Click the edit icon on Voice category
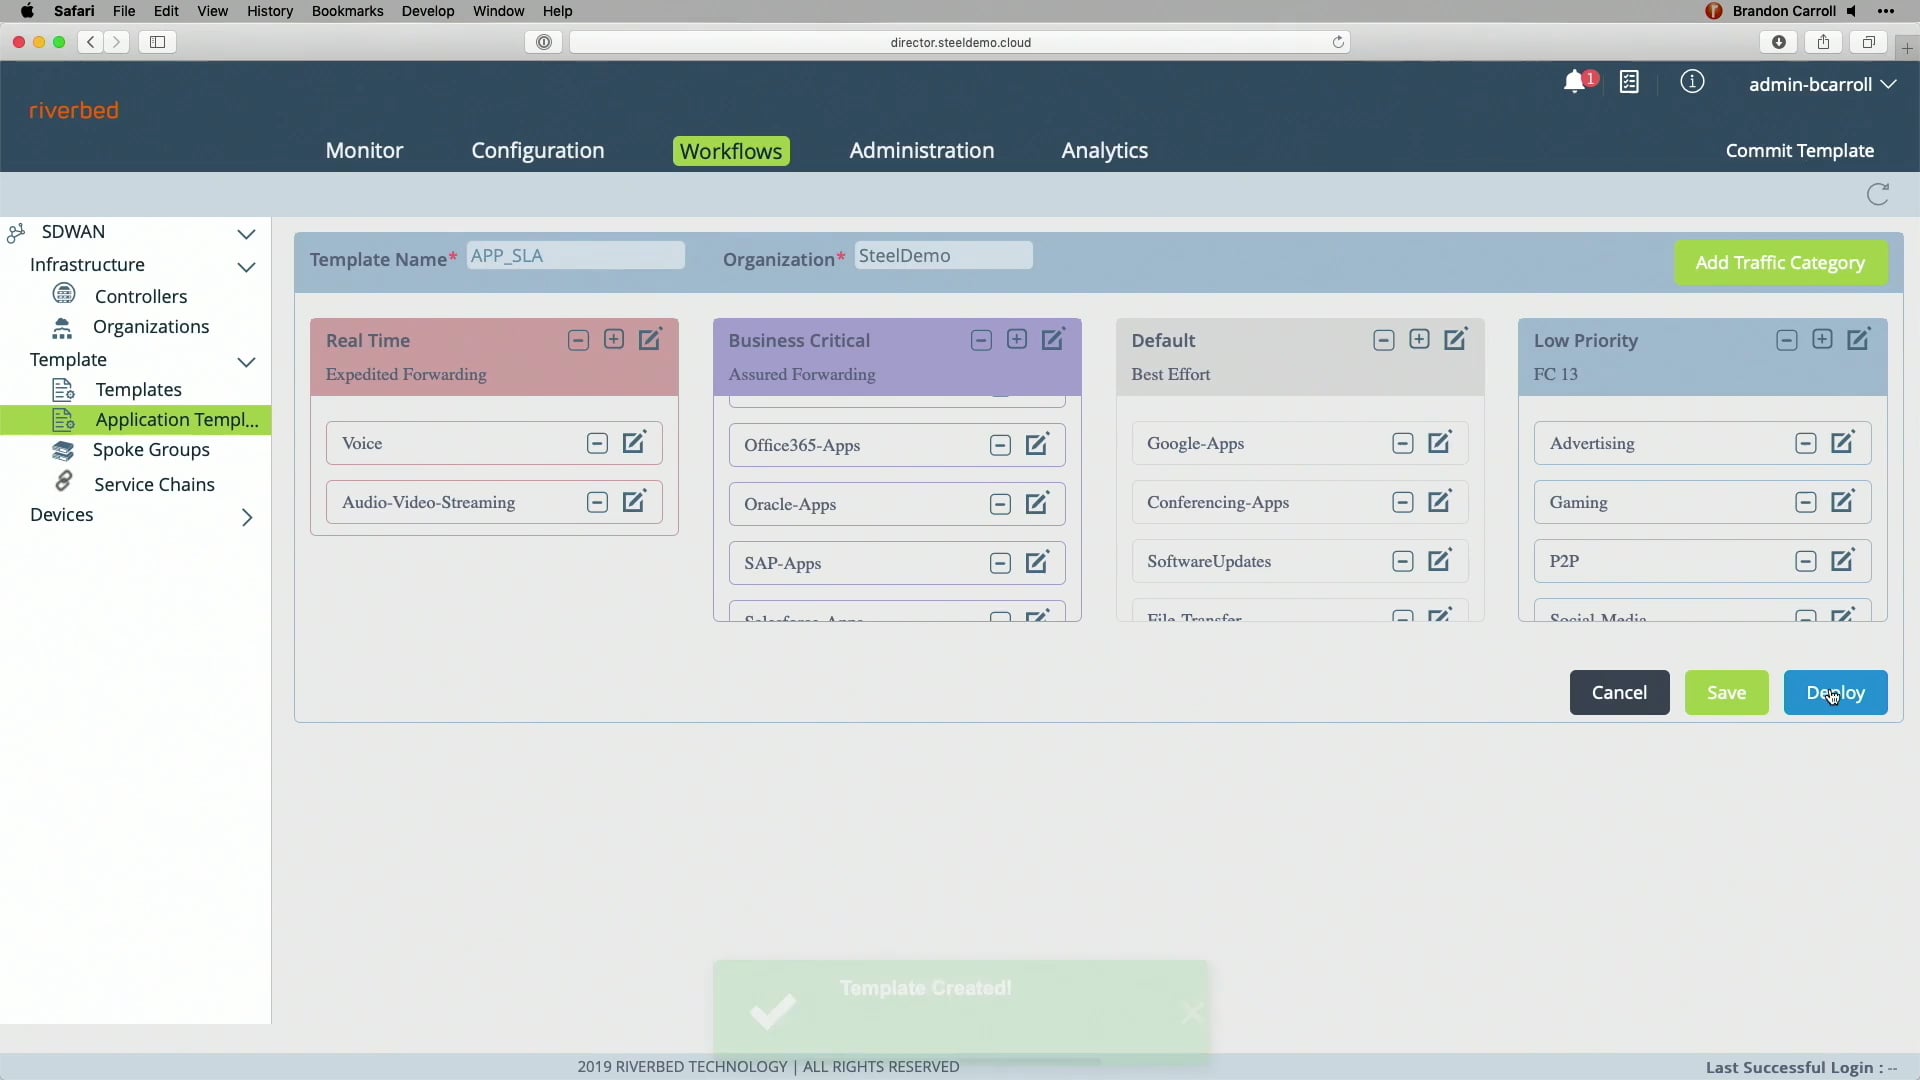This screenshot has height=1080, width=1920. (x=634, y=442)
